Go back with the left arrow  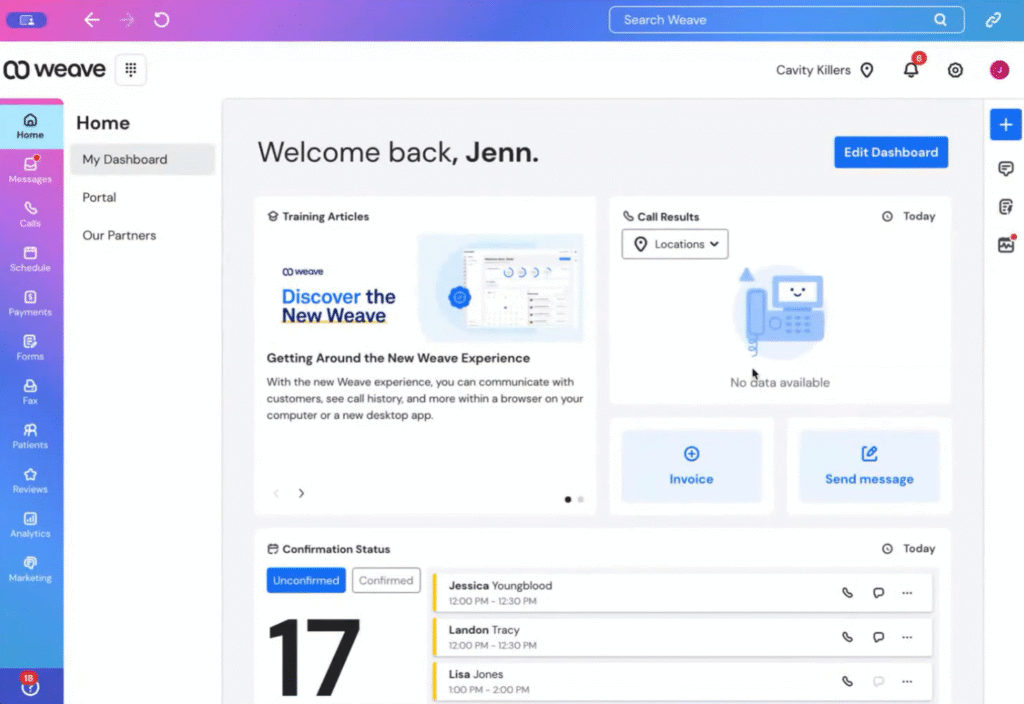tap(91, 20)
